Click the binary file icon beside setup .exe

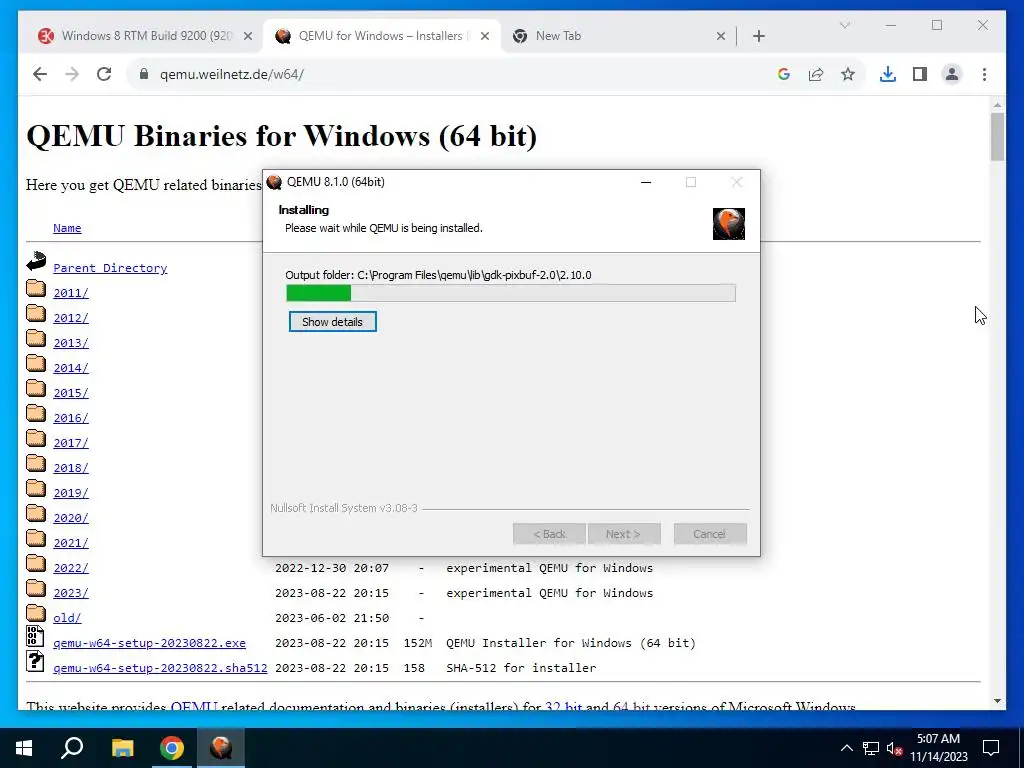pyautogui.click(x=35, y=636)
